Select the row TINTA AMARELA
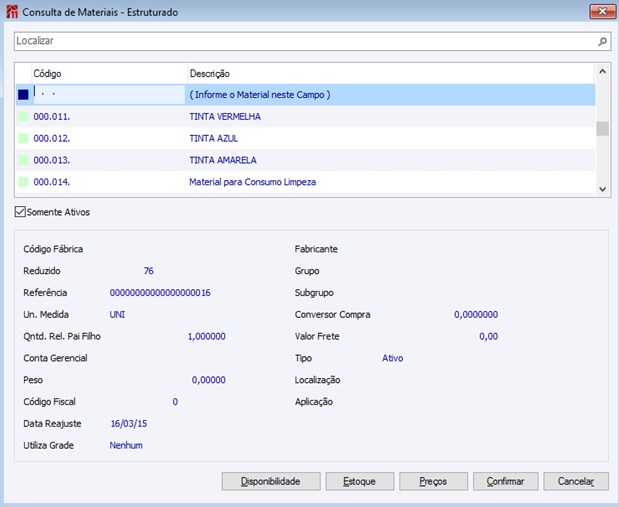 [x=306, y=160]
